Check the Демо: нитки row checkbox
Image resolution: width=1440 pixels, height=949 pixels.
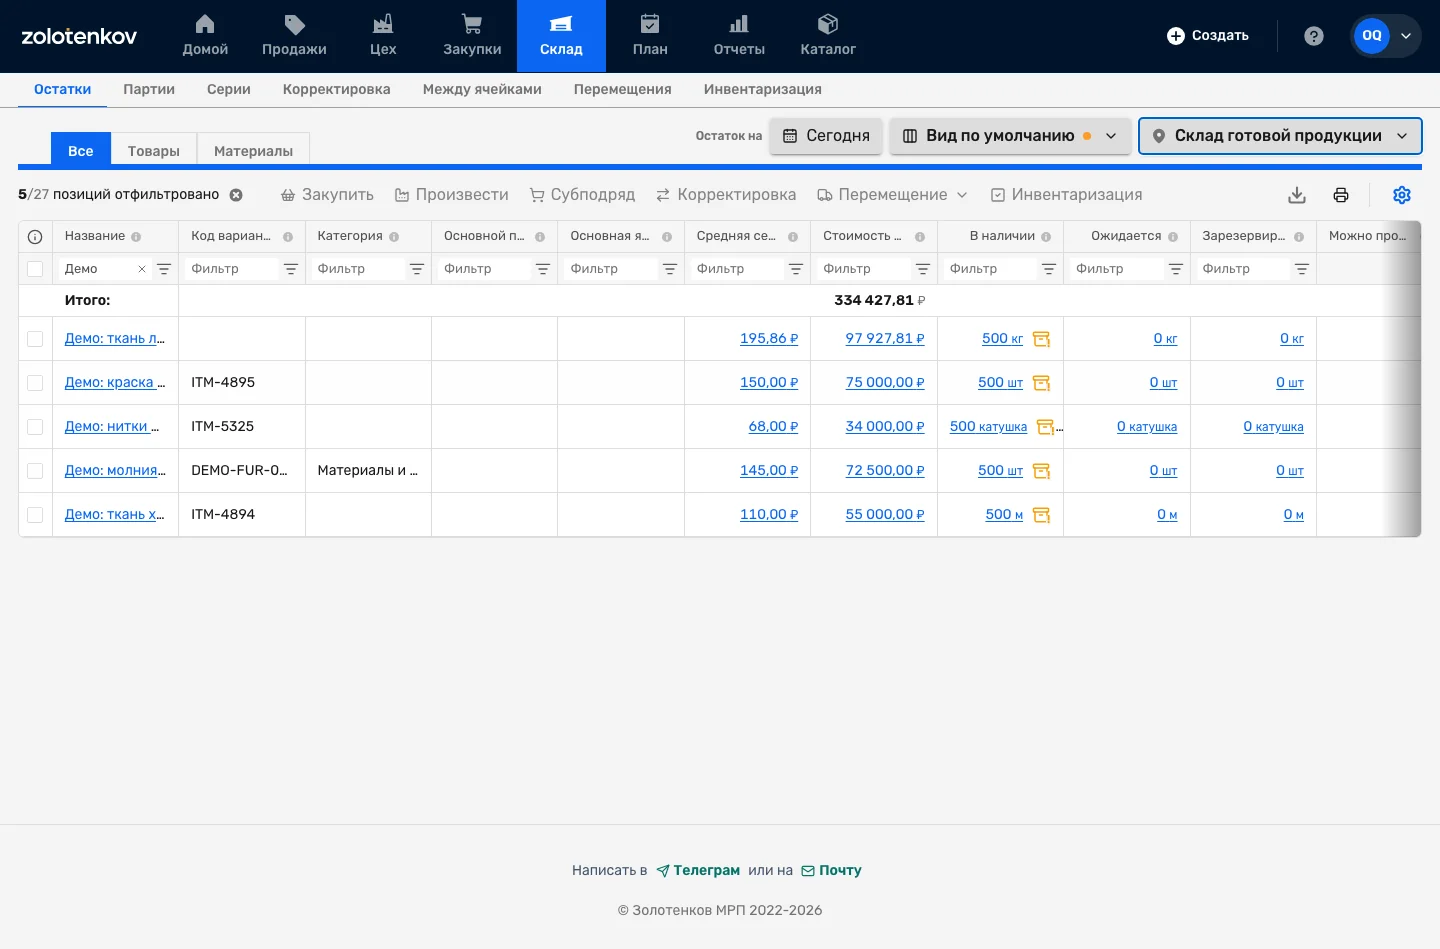35,427
